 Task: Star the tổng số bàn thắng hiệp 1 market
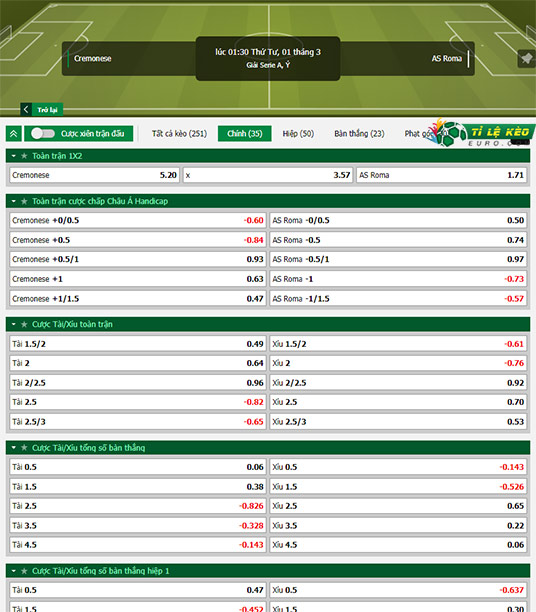(24, 571)
